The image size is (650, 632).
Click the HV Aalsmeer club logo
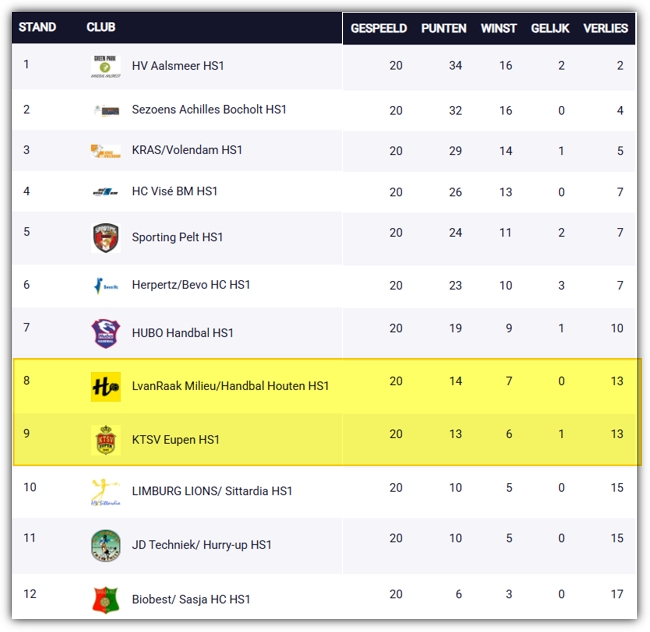(106, 66)
